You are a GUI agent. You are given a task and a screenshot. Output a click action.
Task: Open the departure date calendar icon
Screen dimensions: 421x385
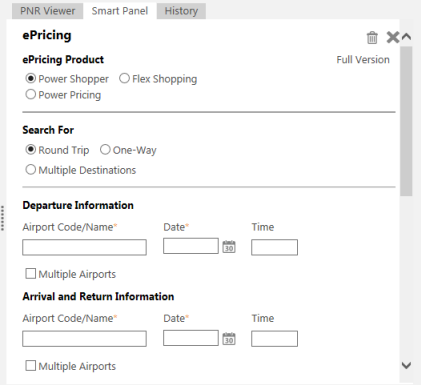pos(229,246)
